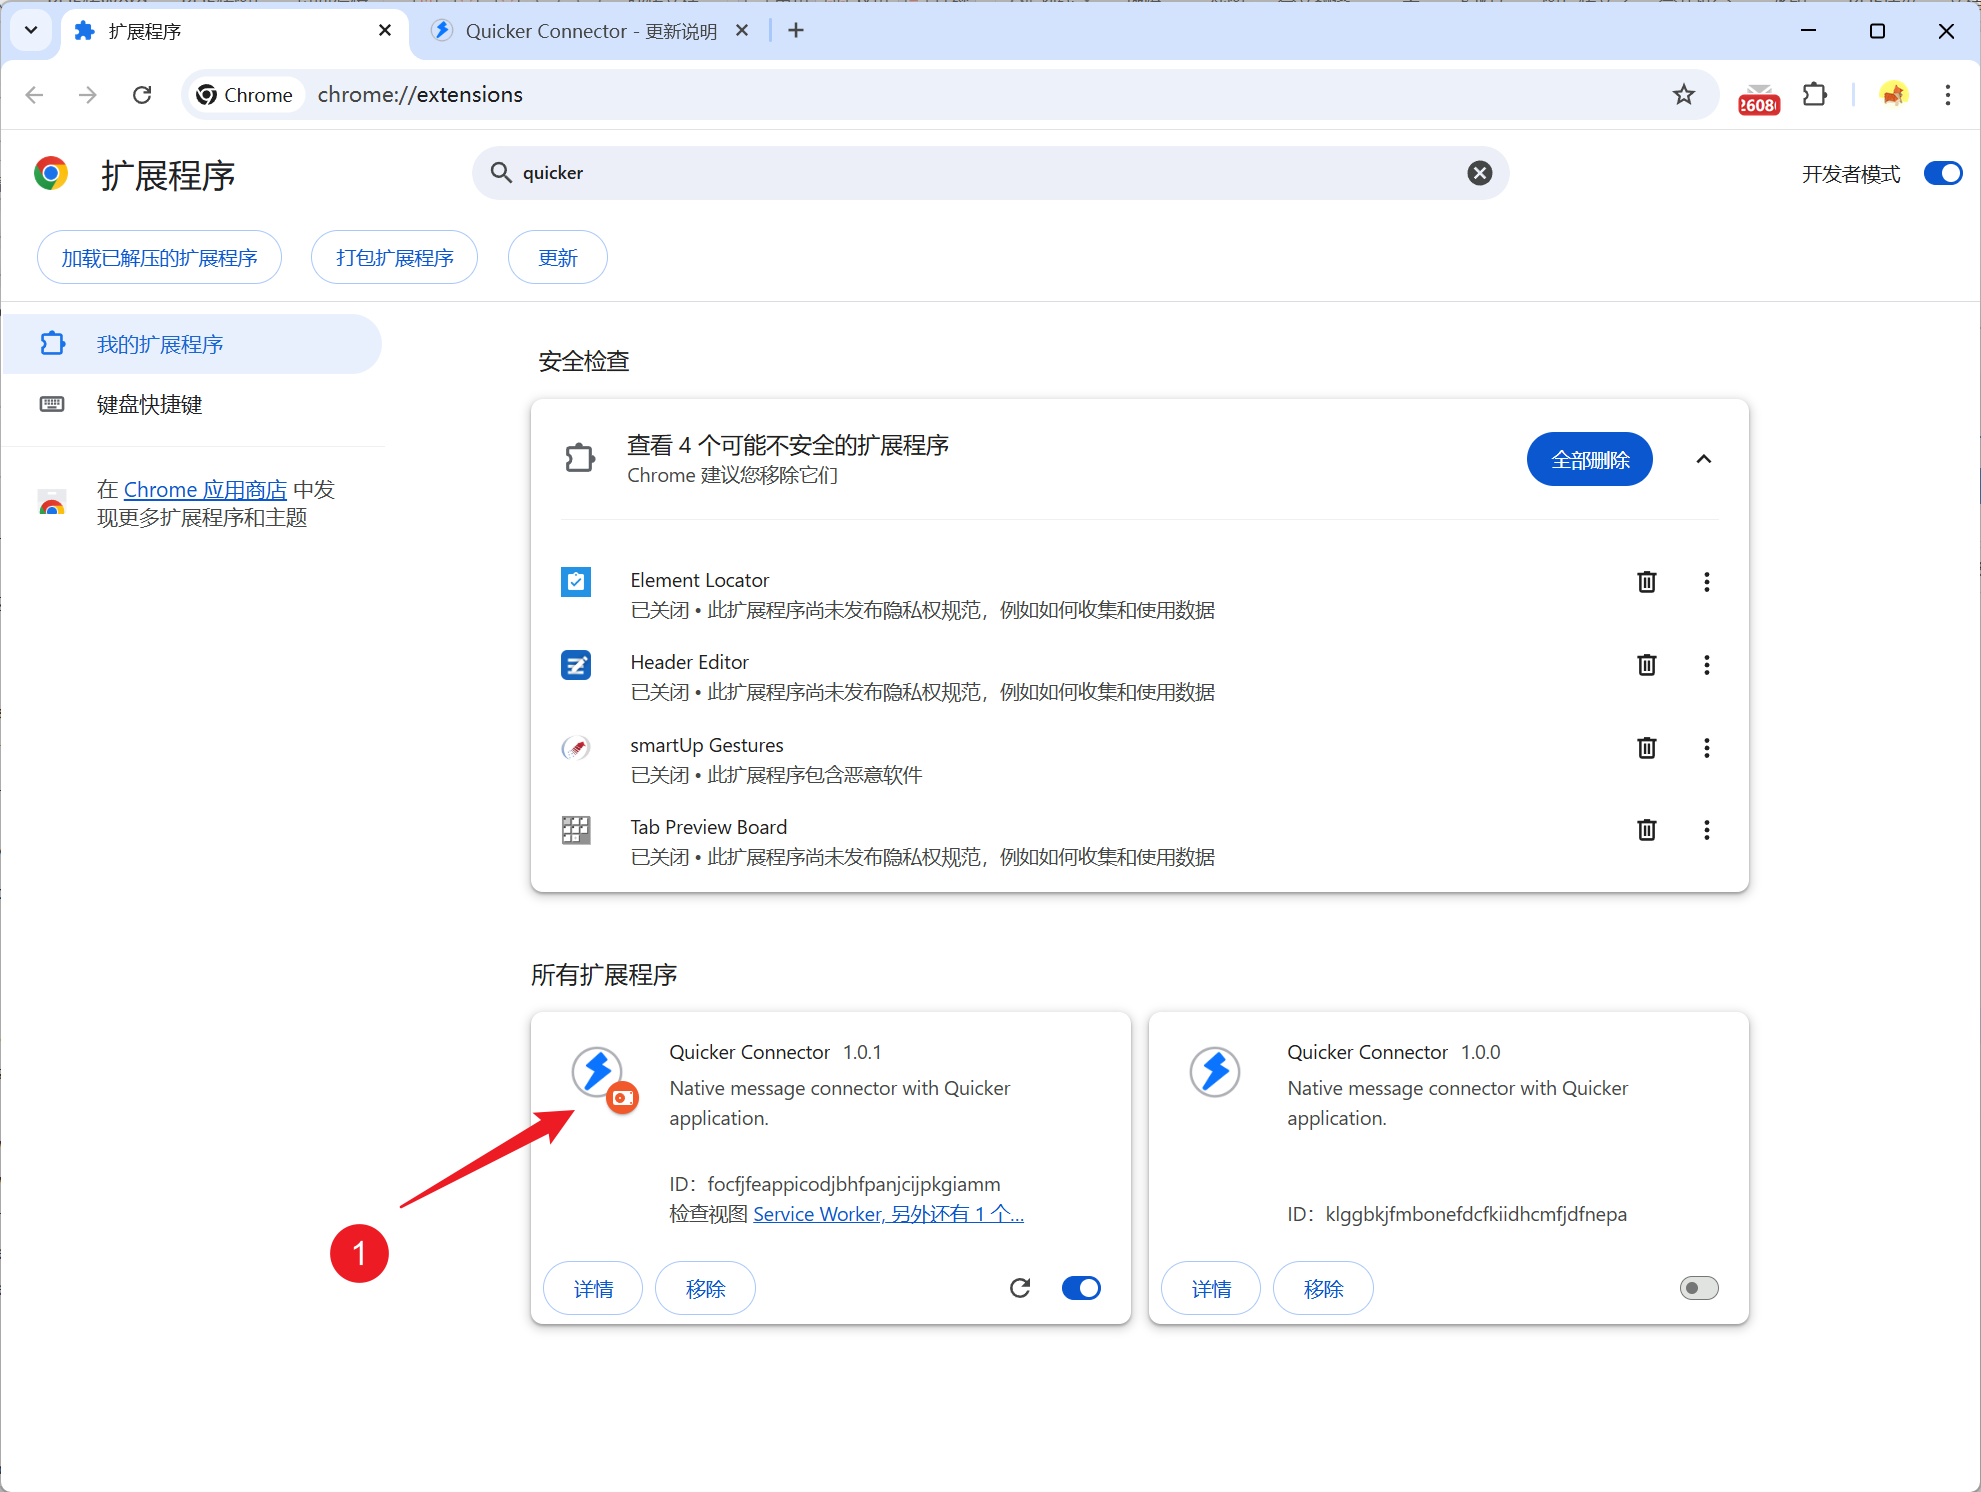Click the 所有扩展程序 section heading
This screenshot has width=1981, height=1492.
pyautogui.click(x=604, y=975)
